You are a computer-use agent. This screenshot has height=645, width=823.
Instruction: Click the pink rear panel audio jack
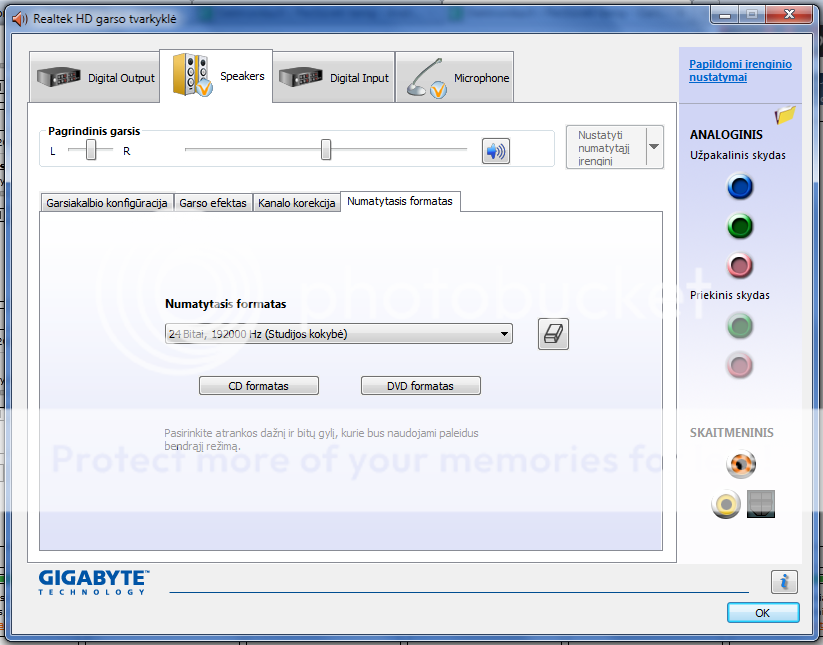point(739,266)
